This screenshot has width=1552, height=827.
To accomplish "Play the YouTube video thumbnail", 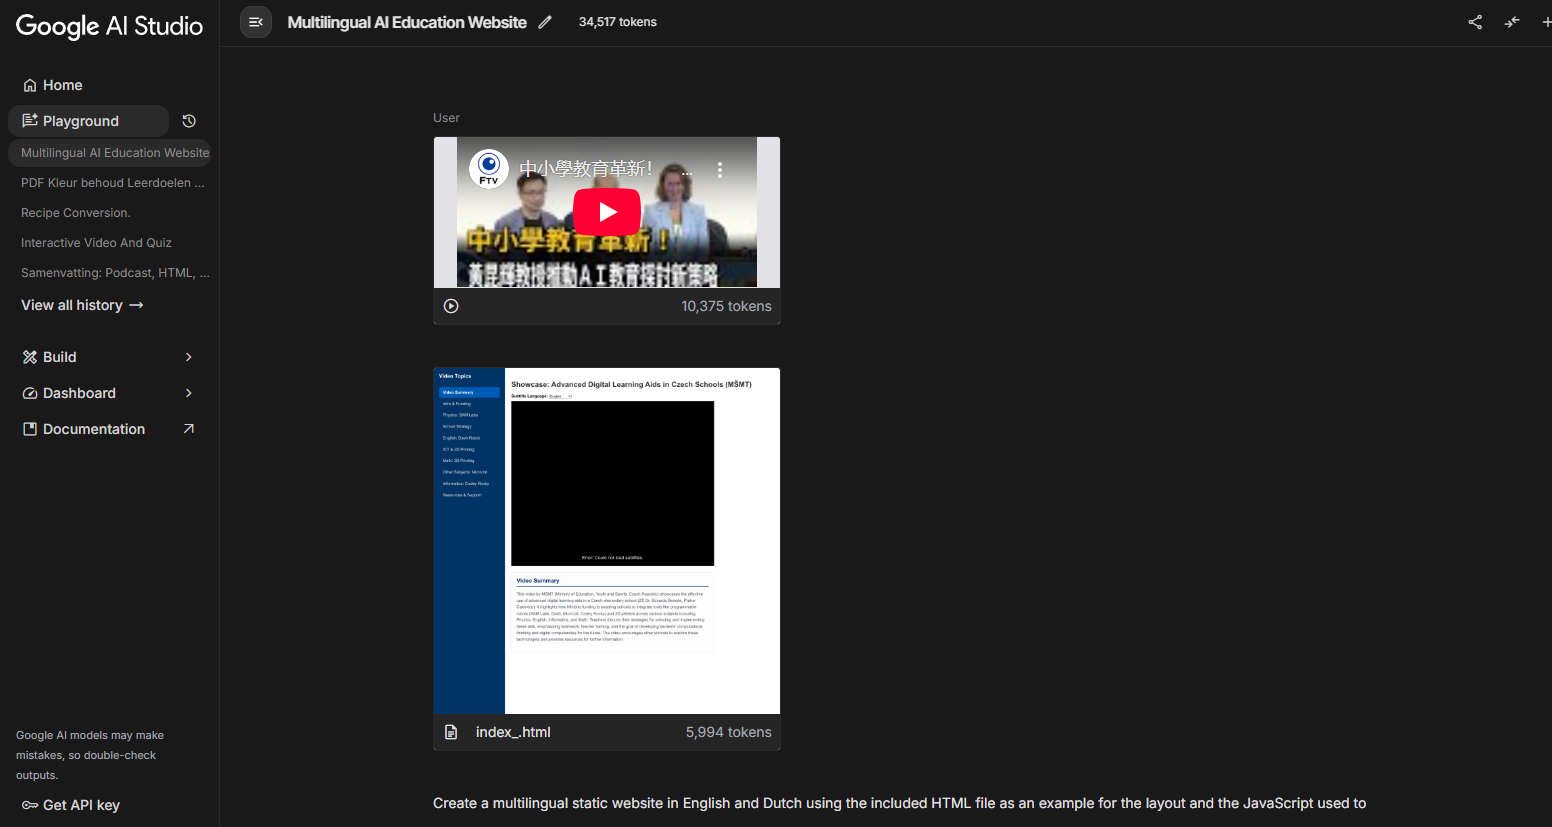I will (x=607, y=212).
